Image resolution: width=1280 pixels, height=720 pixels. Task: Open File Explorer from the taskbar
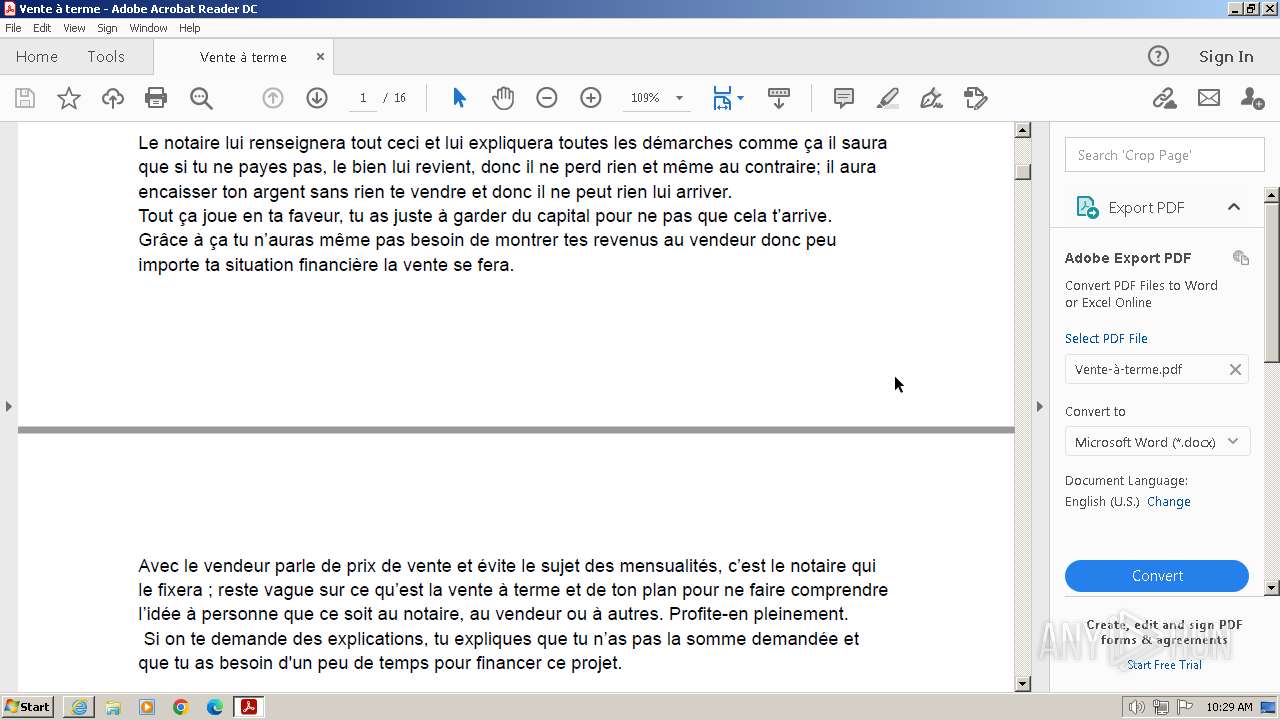point(113,707)
